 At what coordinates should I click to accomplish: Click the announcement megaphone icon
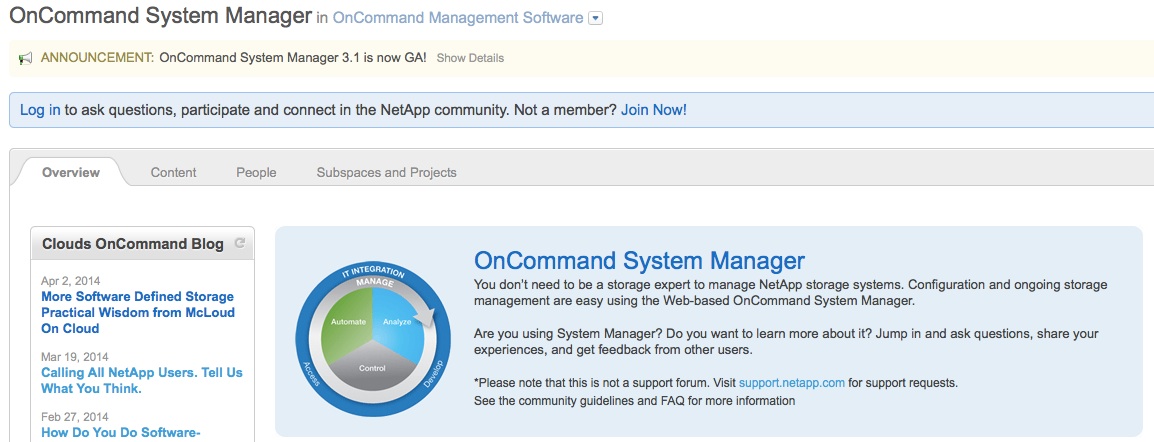coord(26,58)
